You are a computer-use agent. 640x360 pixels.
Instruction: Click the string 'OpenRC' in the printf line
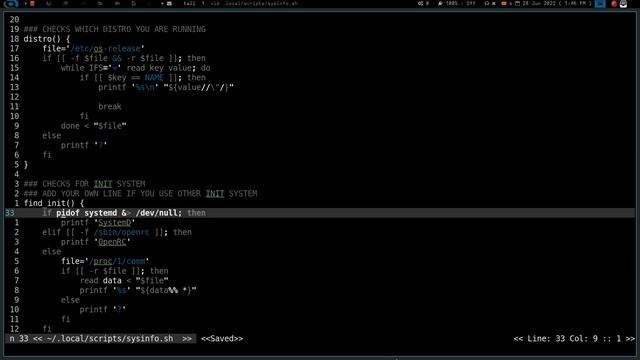[x=112, y=242]
